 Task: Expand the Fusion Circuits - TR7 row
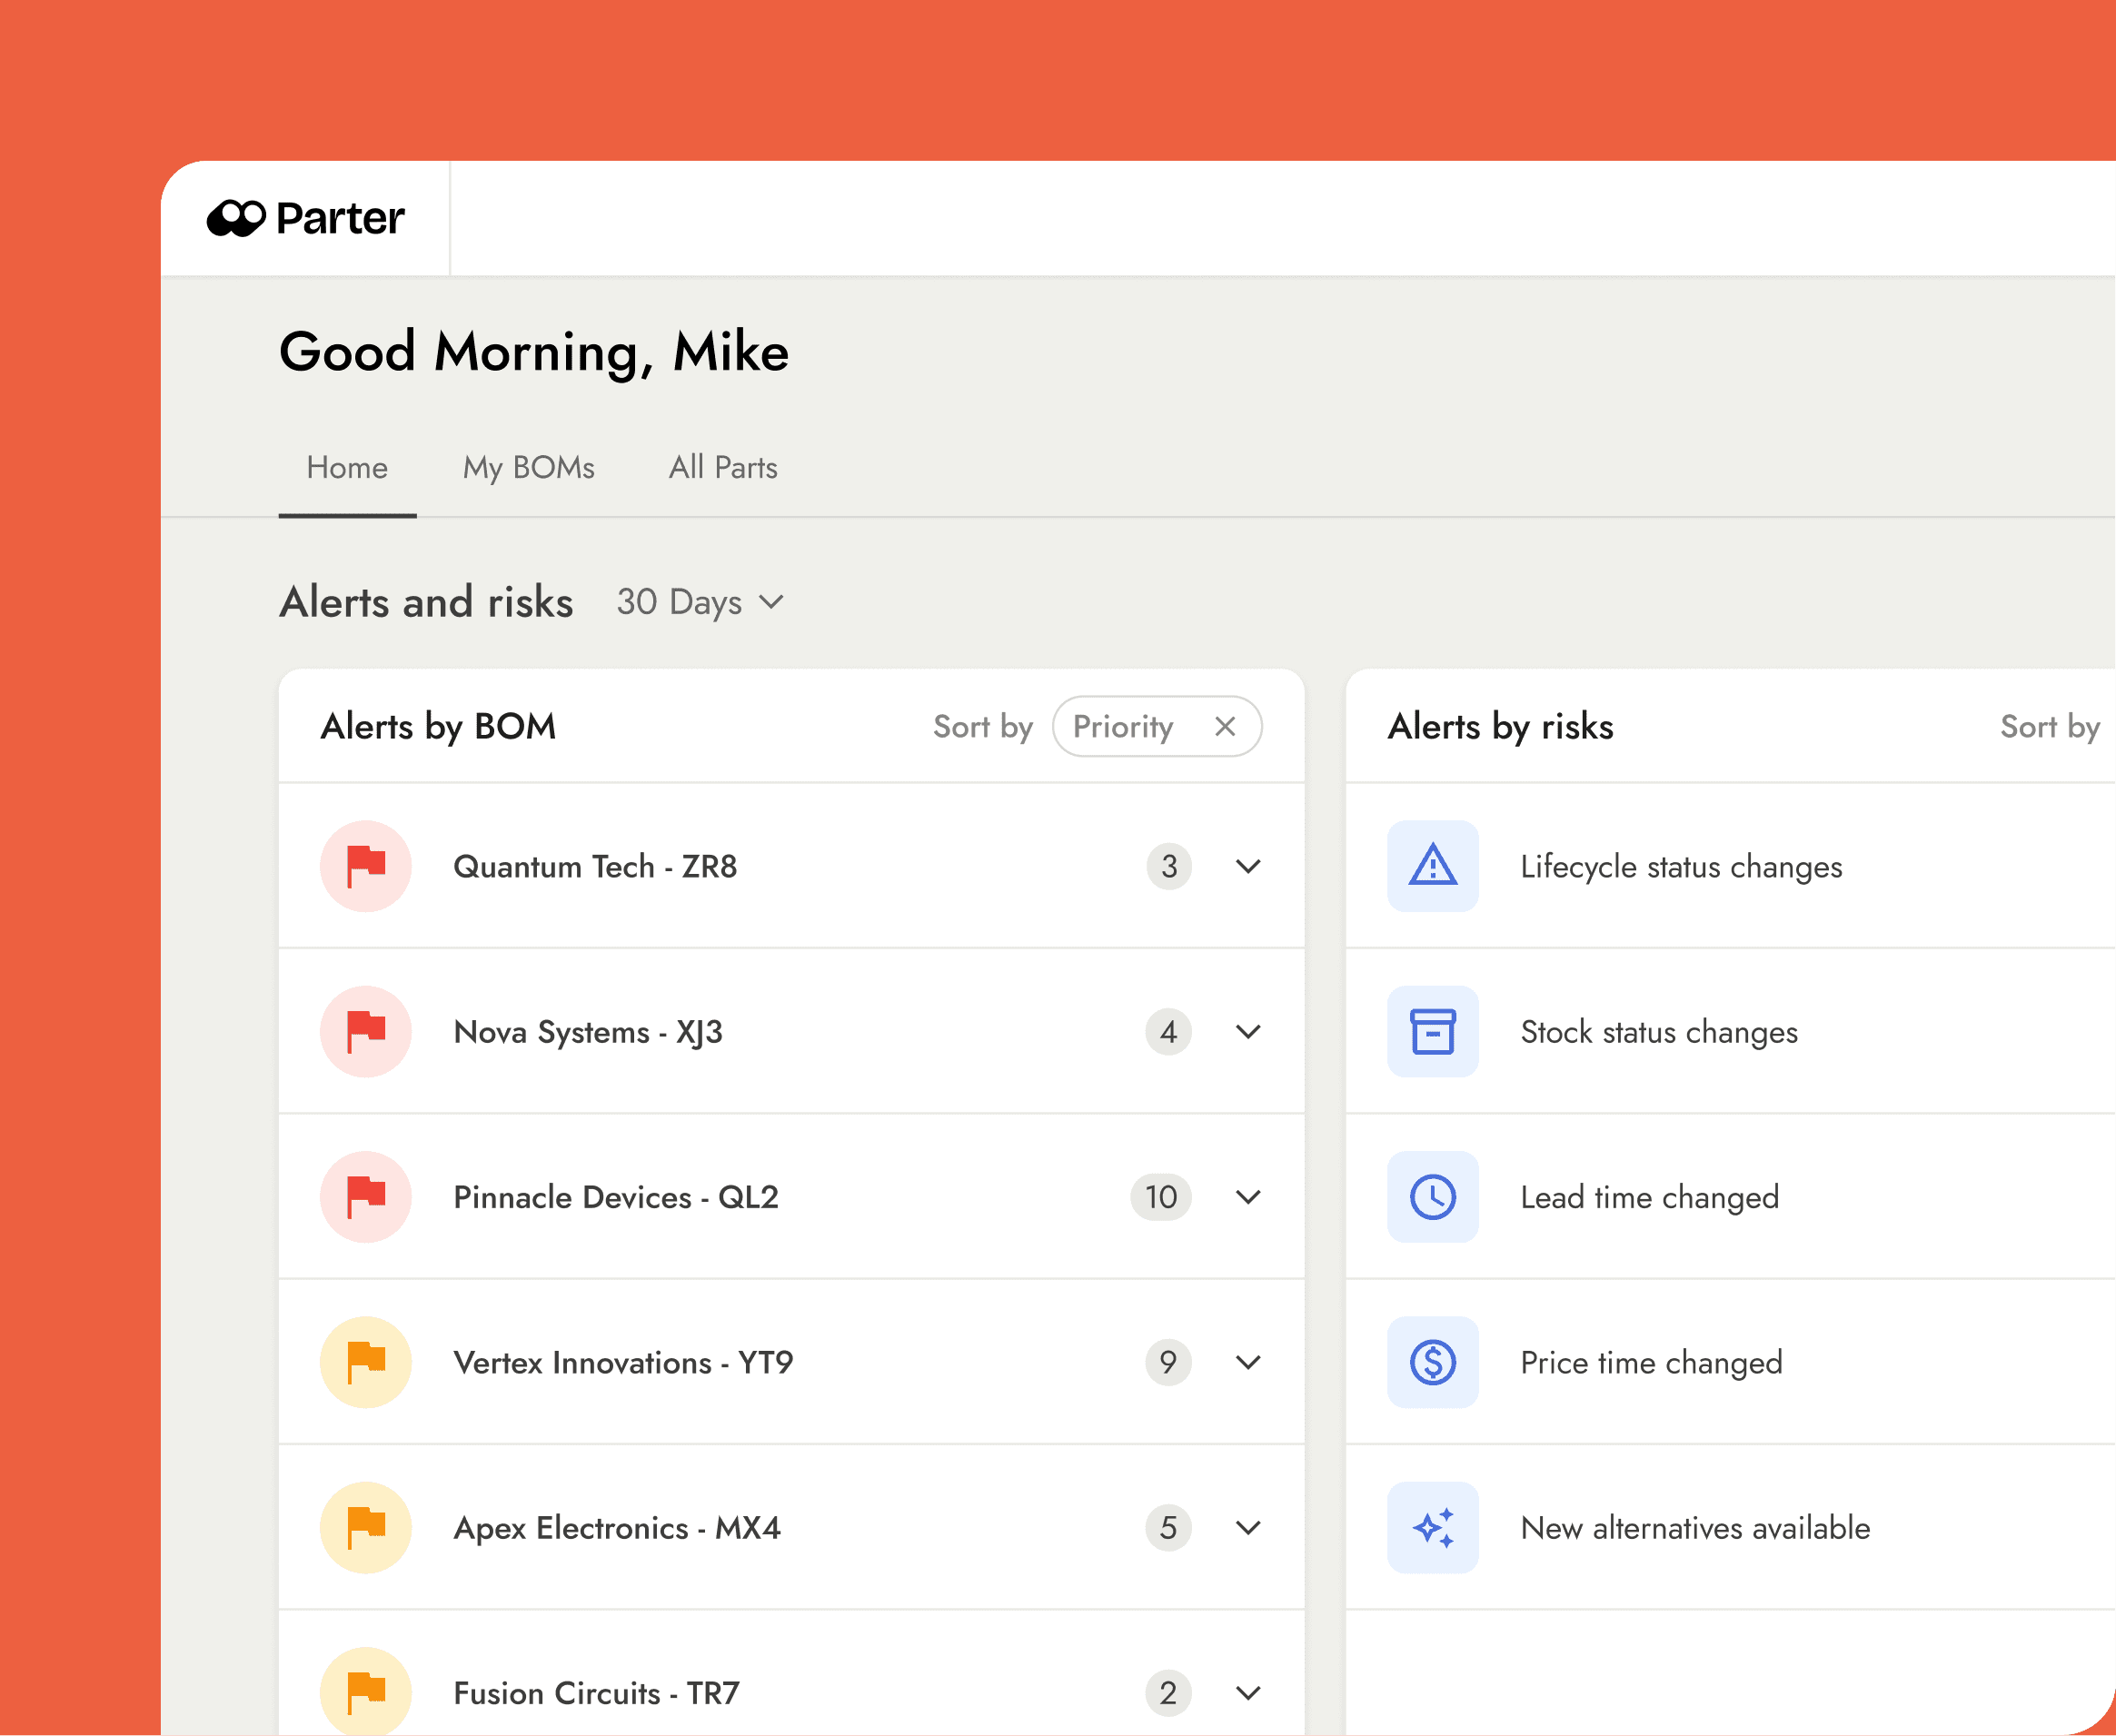(1248, 1692)
